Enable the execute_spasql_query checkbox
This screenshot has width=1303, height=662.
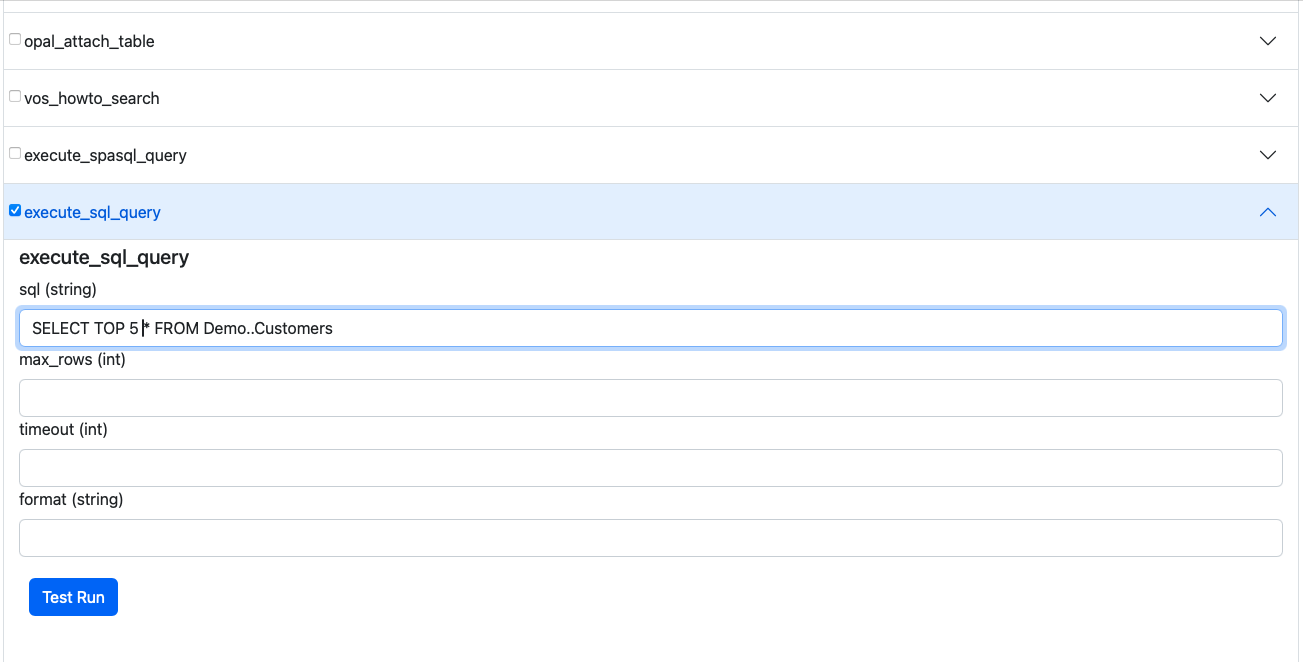15,154
